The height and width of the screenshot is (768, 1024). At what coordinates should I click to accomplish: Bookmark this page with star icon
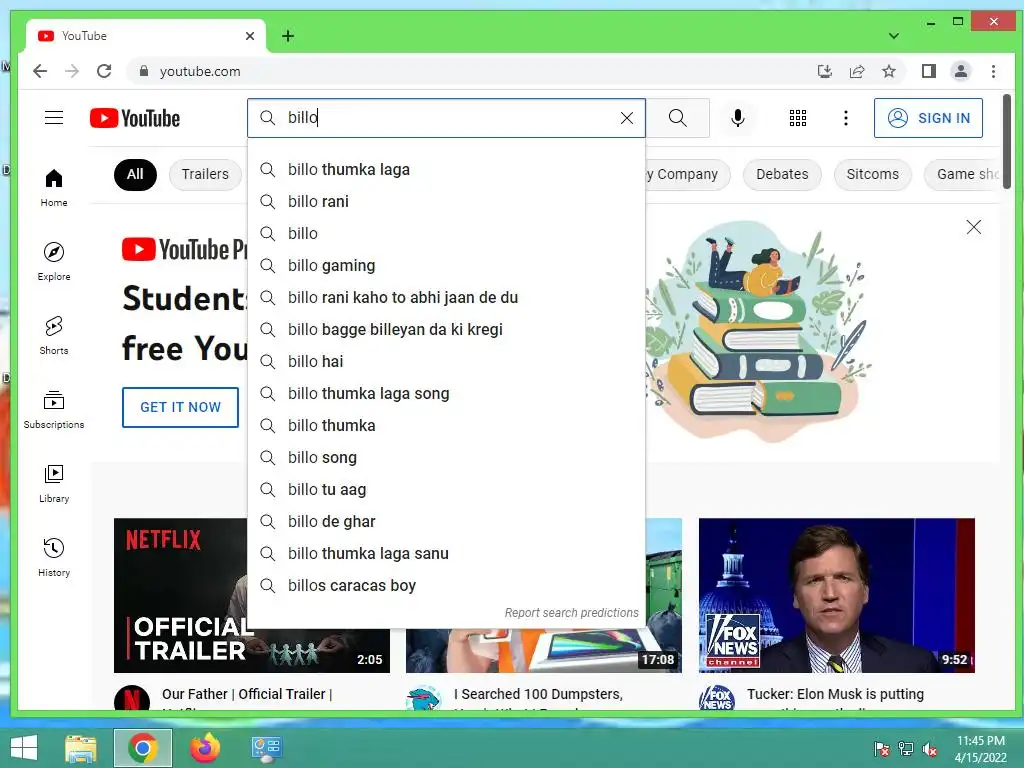coord(889,71)
